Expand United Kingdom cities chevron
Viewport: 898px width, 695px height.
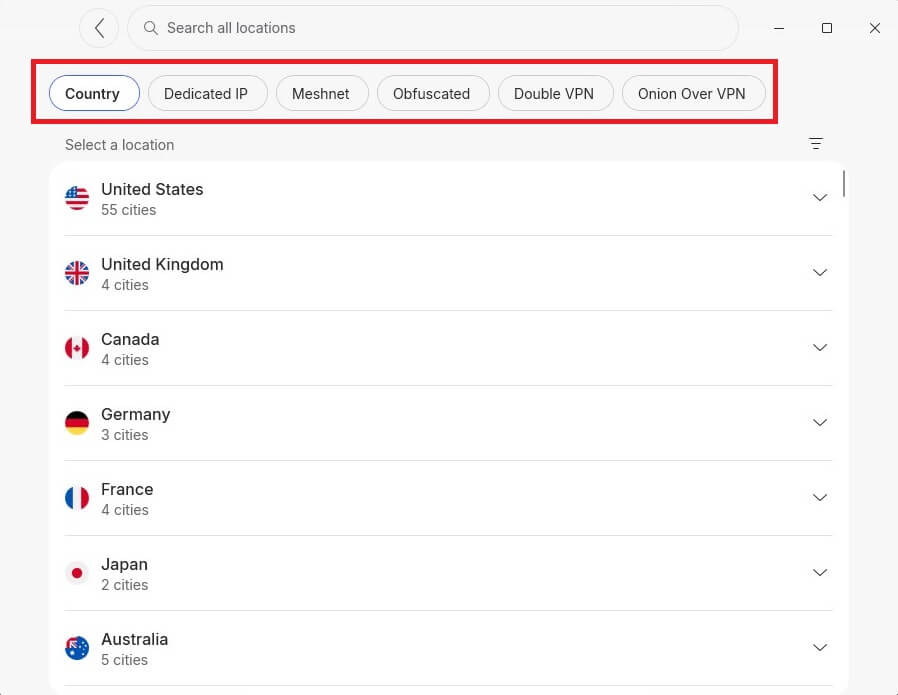[820, 273]
